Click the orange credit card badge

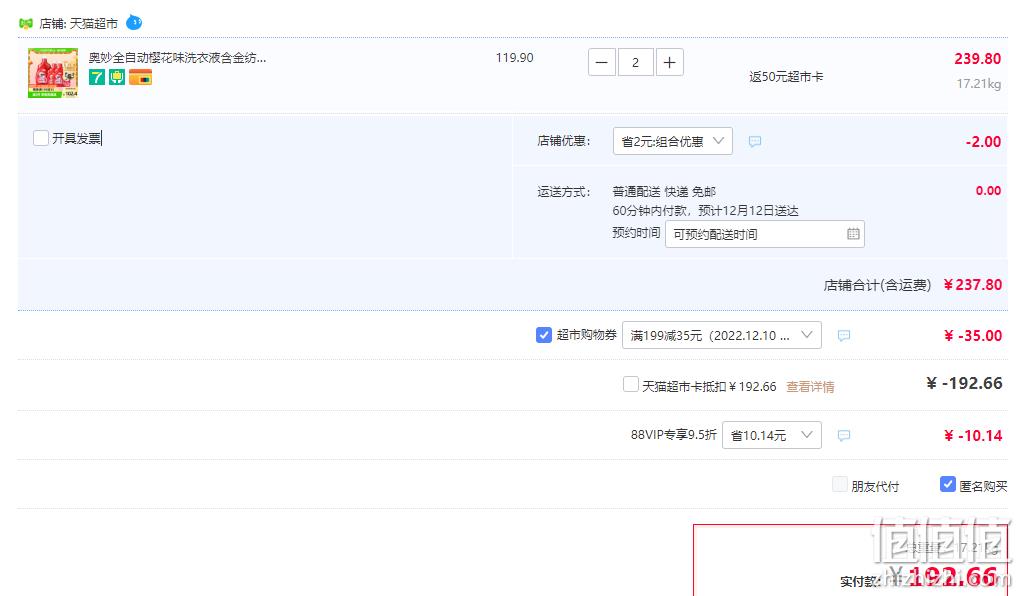pyautogui.click(x=141, y=78)
